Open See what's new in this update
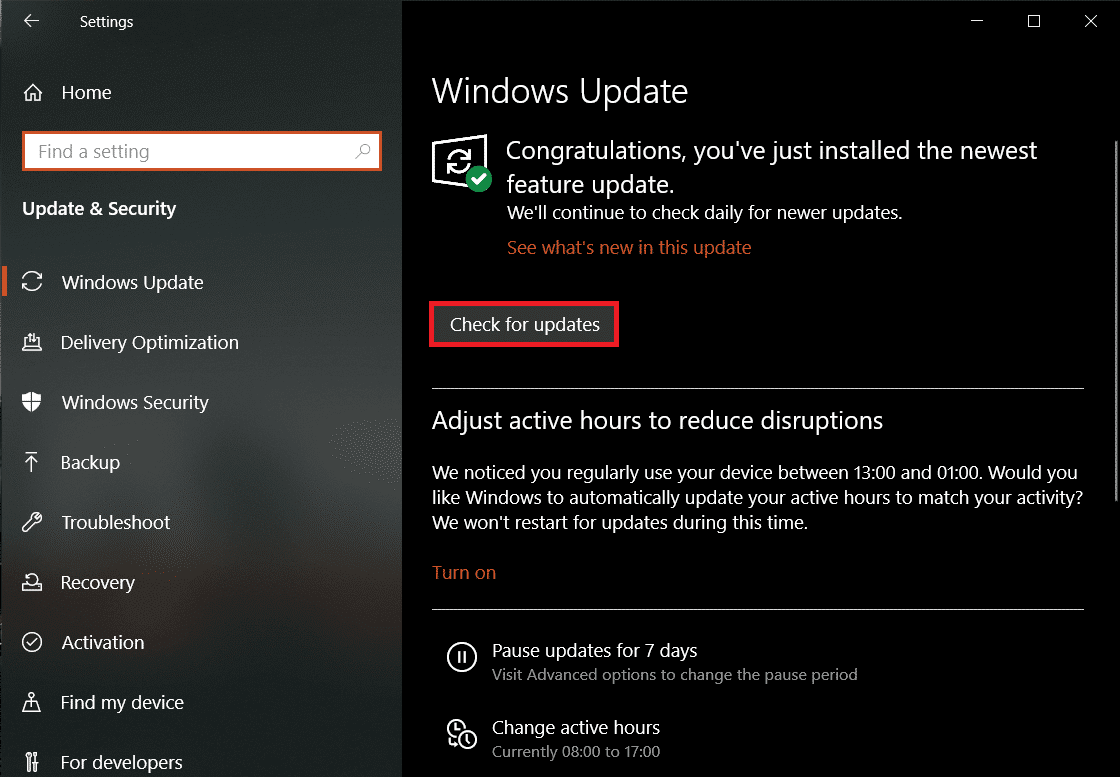 (x=629, y=247)
